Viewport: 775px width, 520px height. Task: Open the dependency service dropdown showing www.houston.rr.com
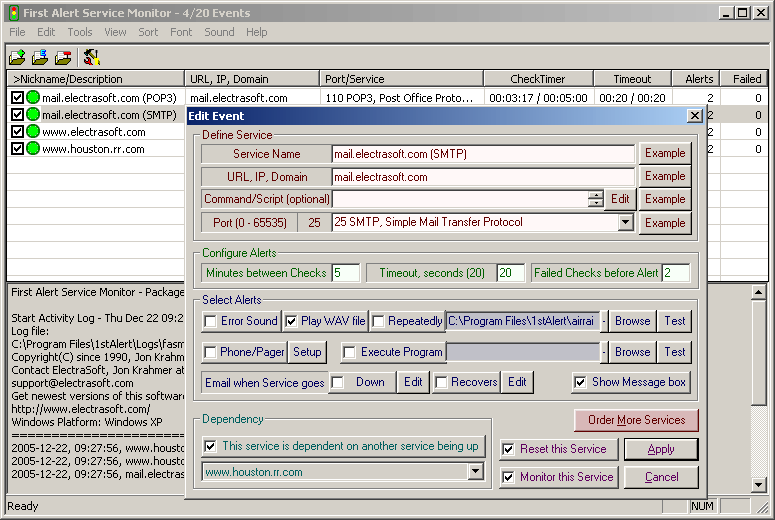point(476,472)
